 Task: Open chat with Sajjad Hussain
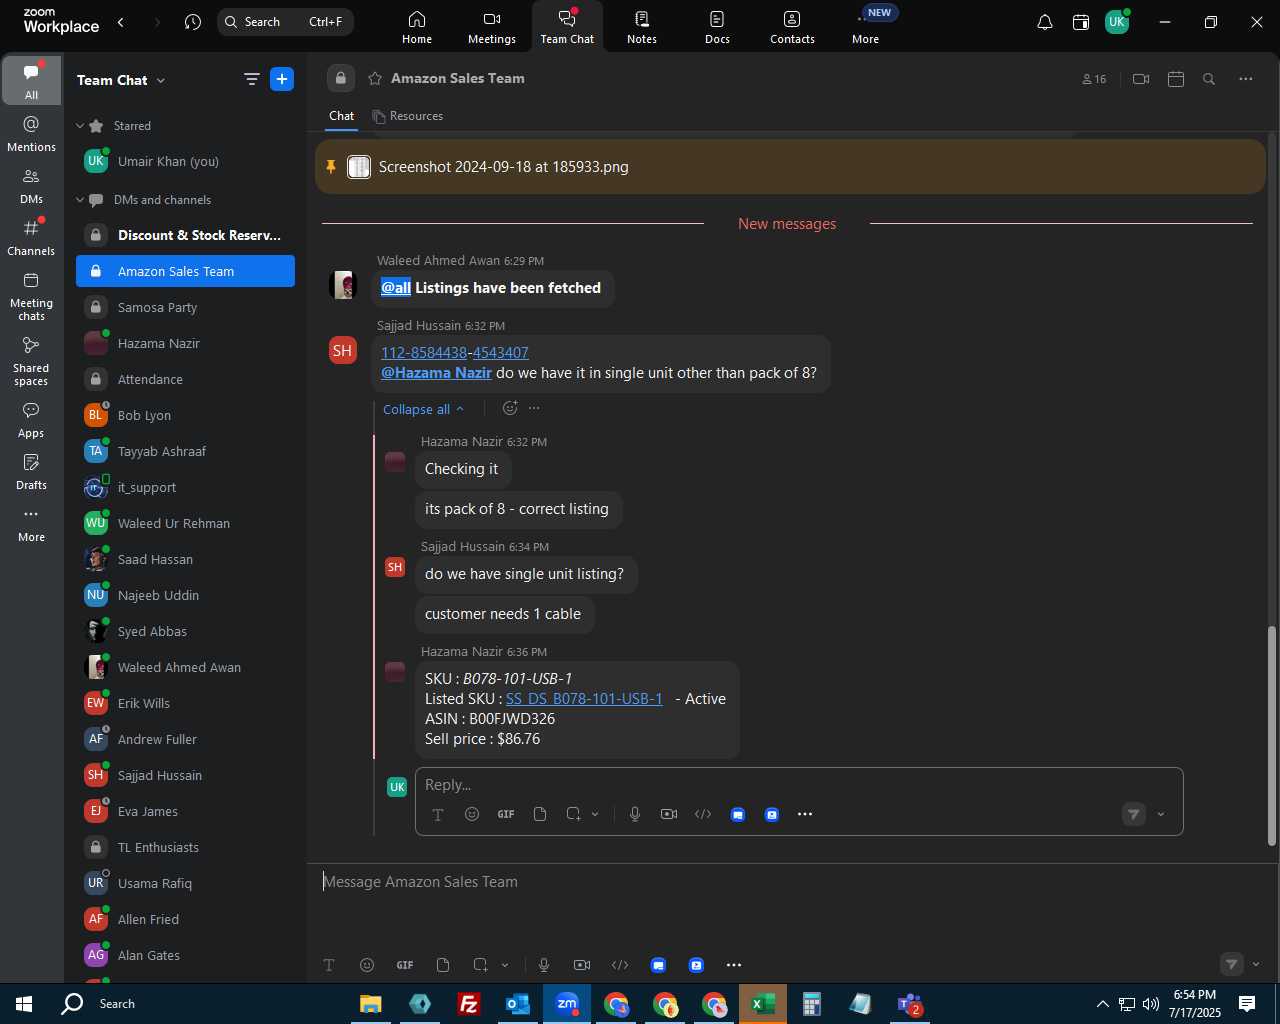coord(185,775)
